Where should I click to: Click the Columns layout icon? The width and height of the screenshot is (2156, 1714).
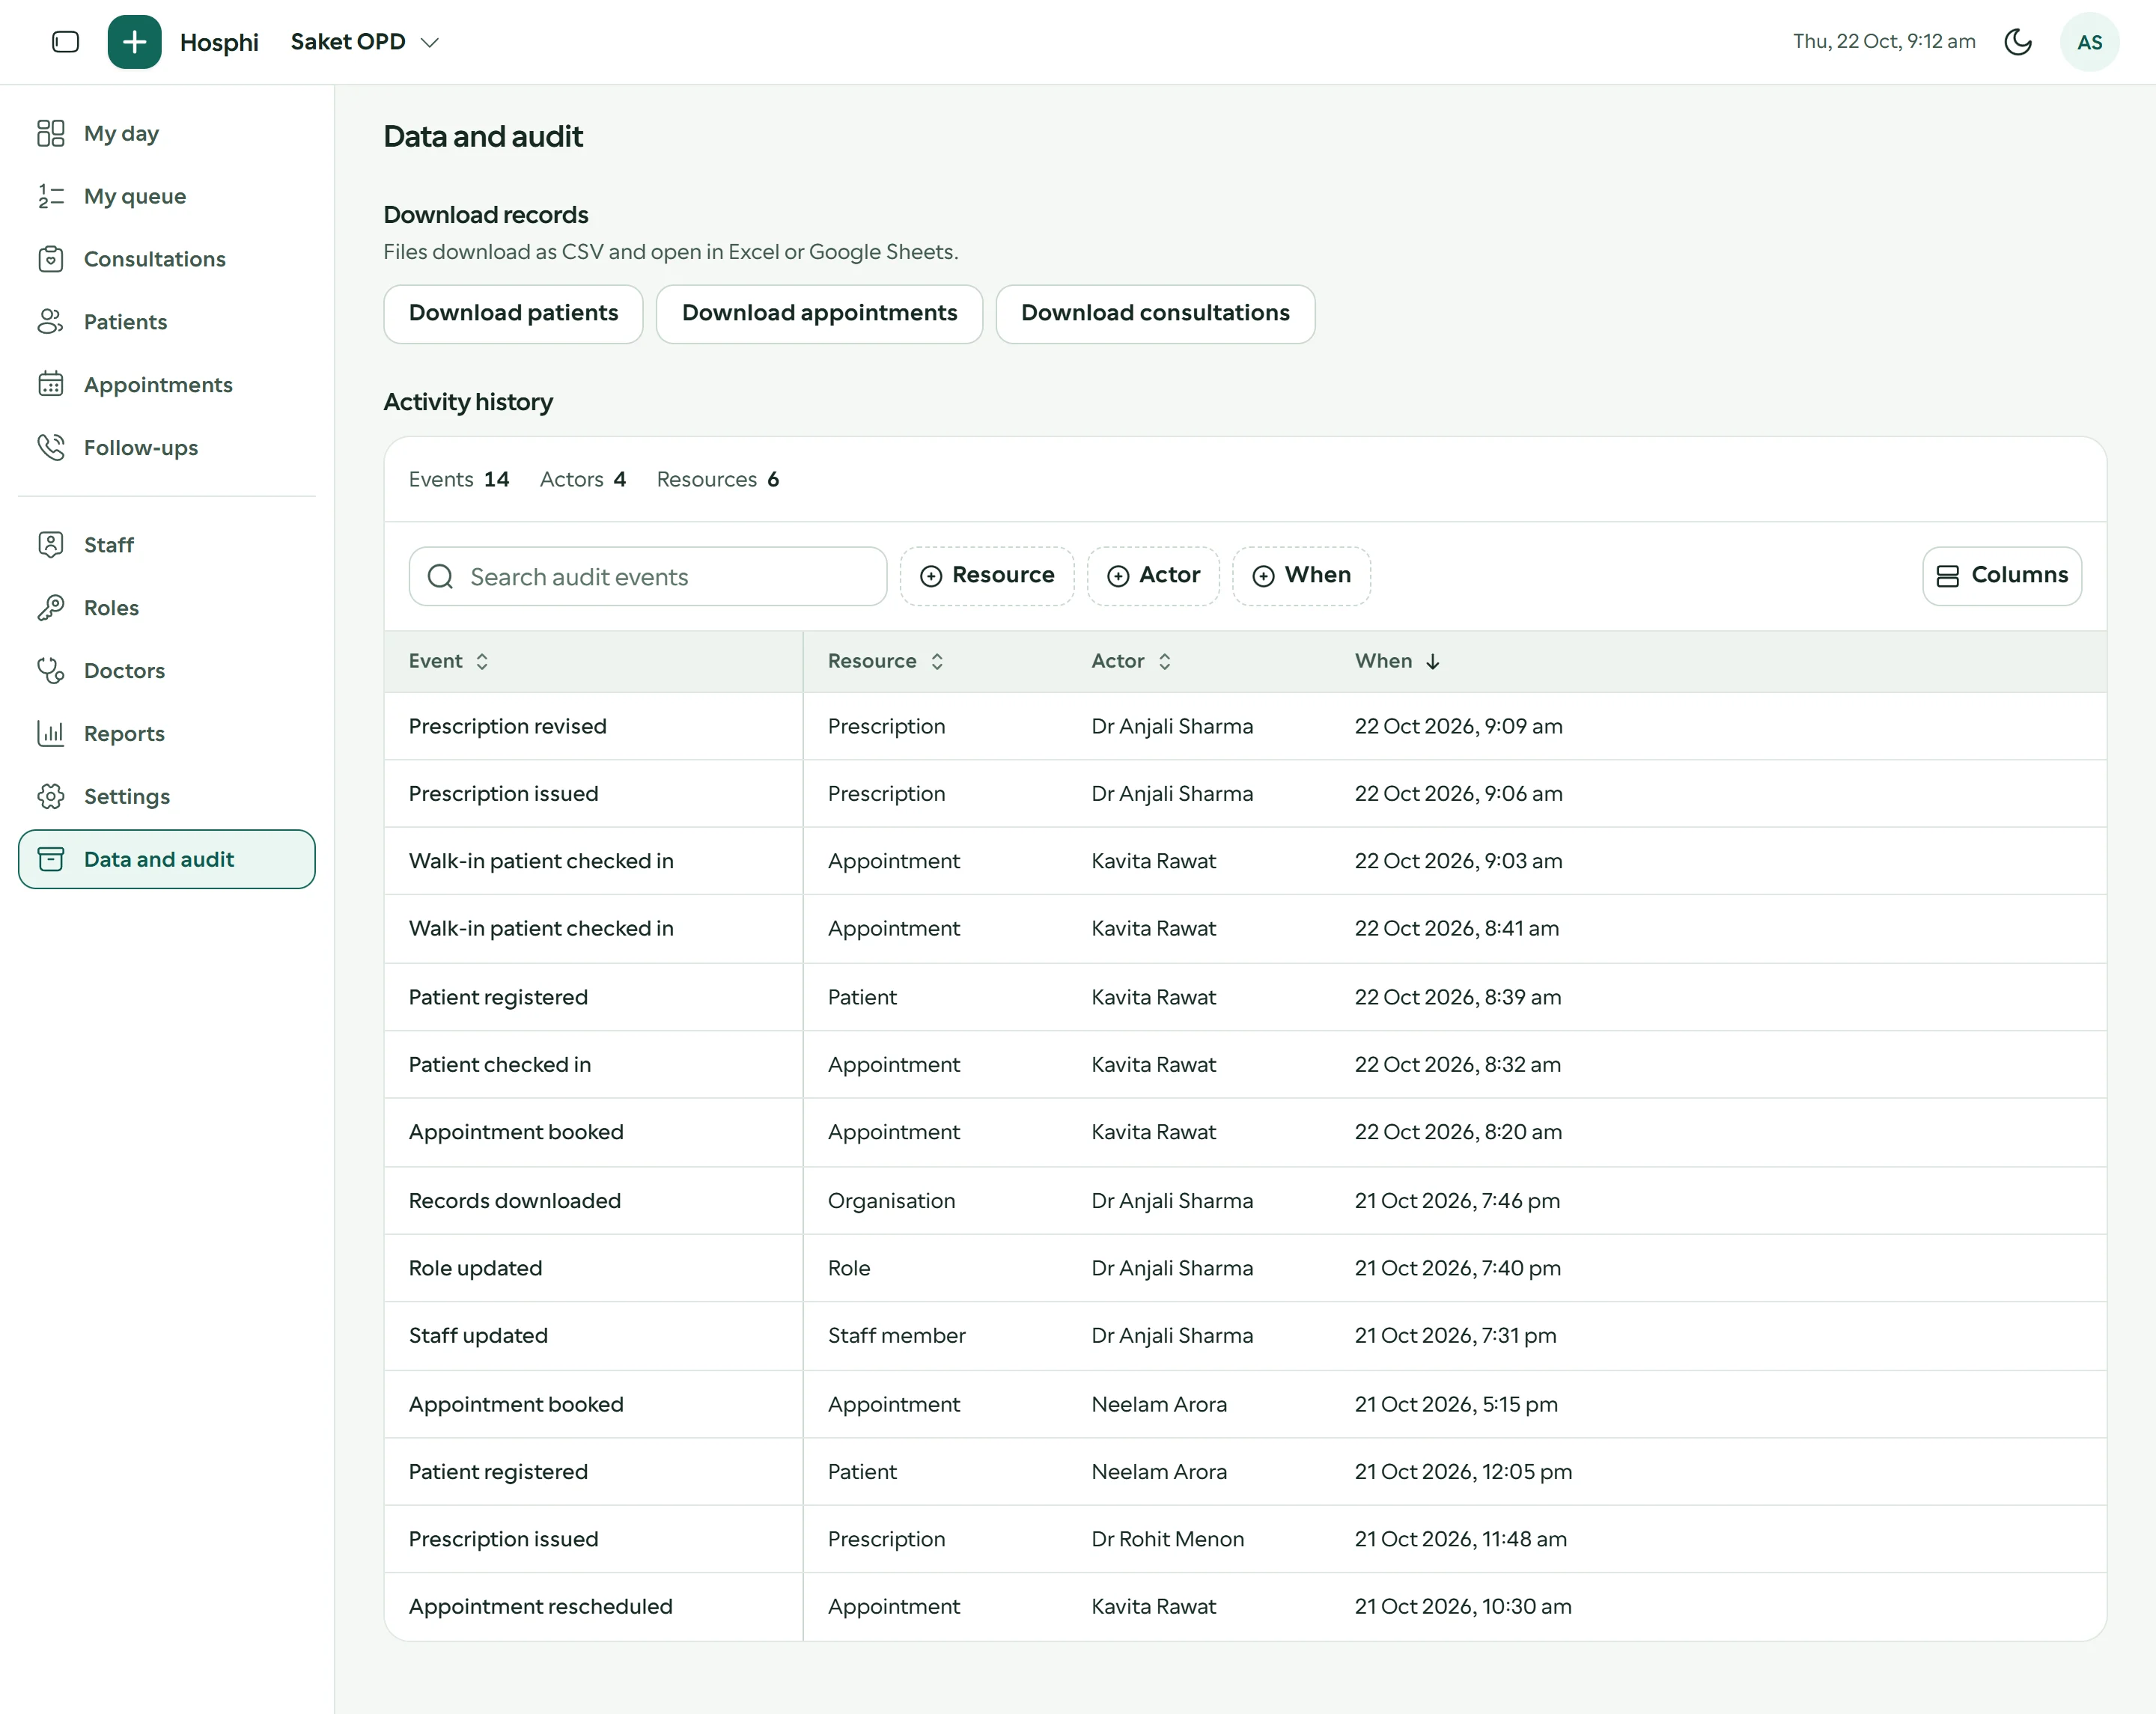tap(1948, 576)
